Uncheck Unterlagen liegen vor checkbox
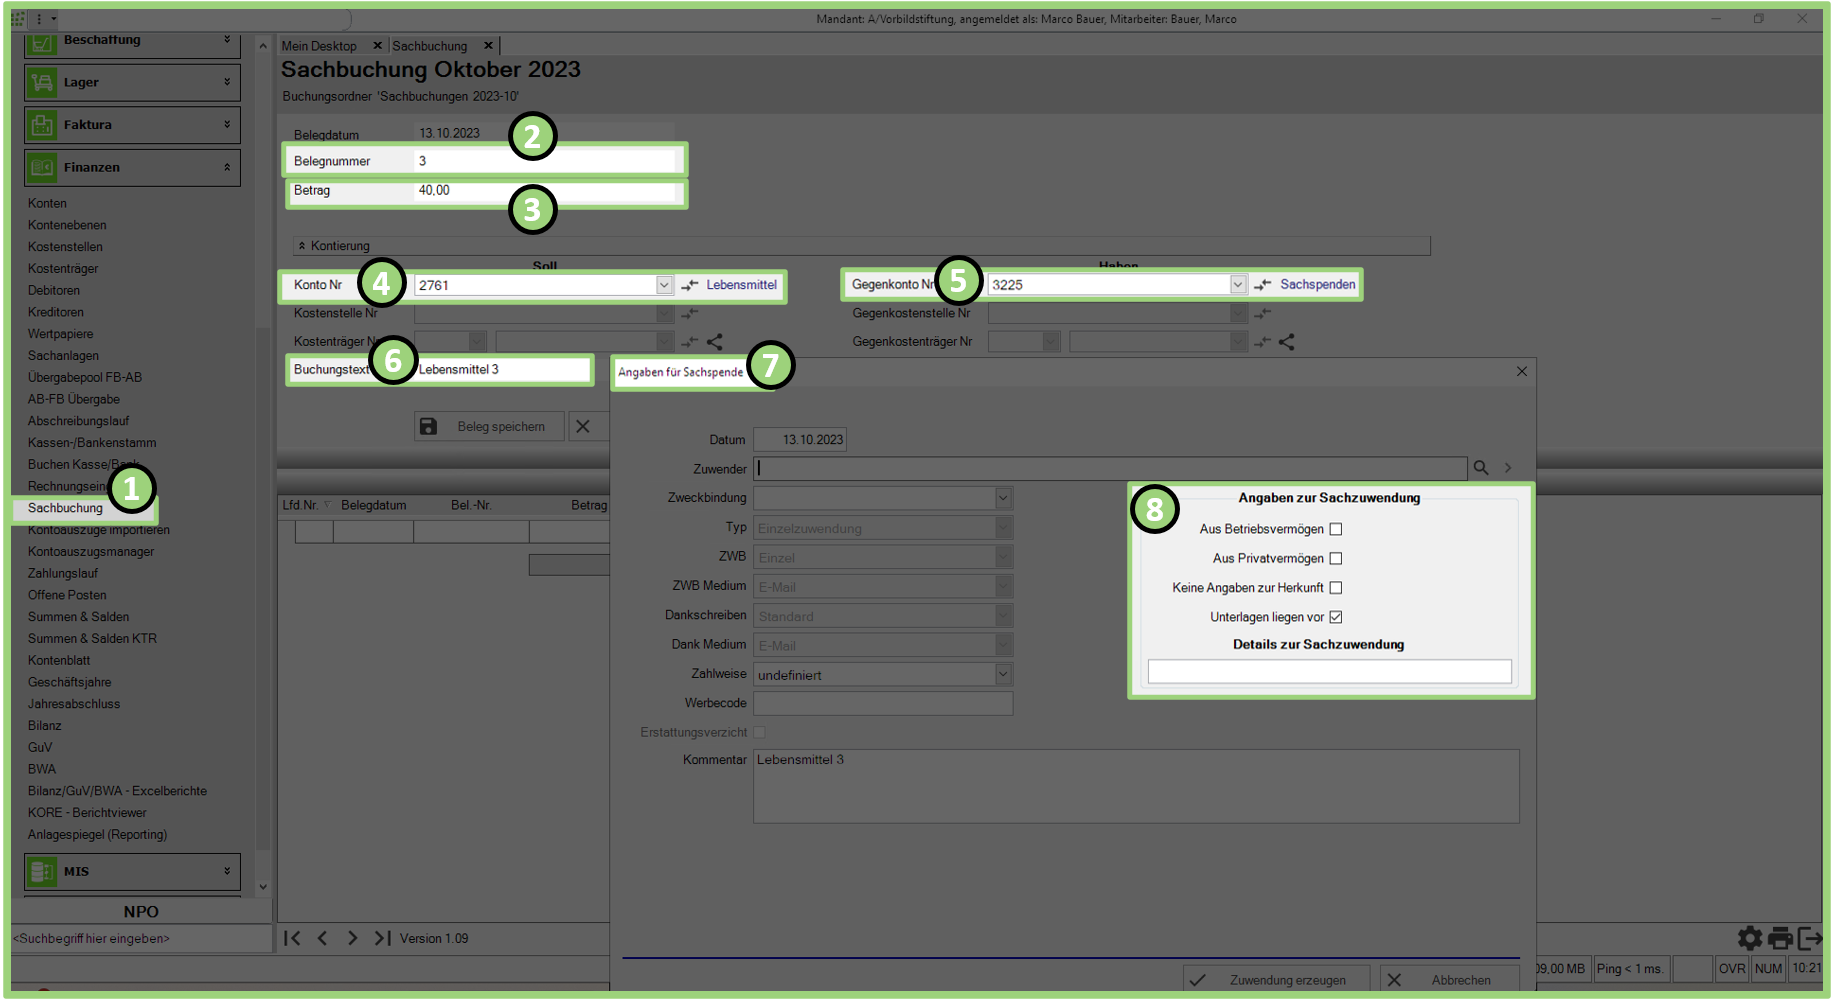The height and width of the screenshot is (1001, 1838). (x=1336, y=617)
